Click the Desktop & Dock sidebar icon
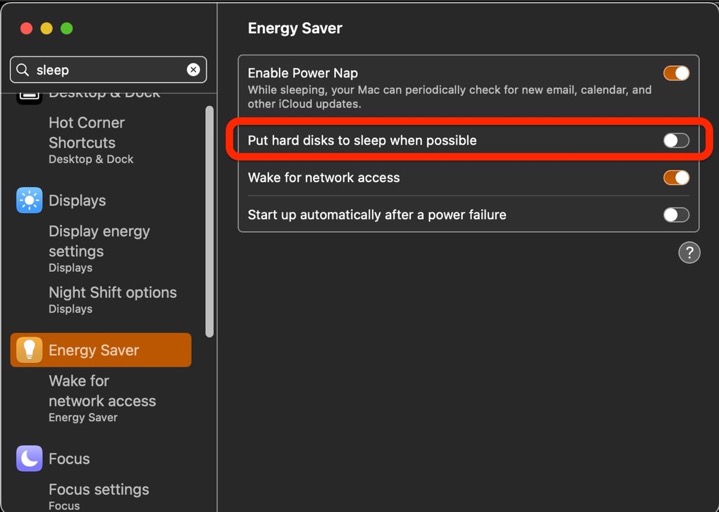This screenshot has width=719, height=512. (29, 94)
